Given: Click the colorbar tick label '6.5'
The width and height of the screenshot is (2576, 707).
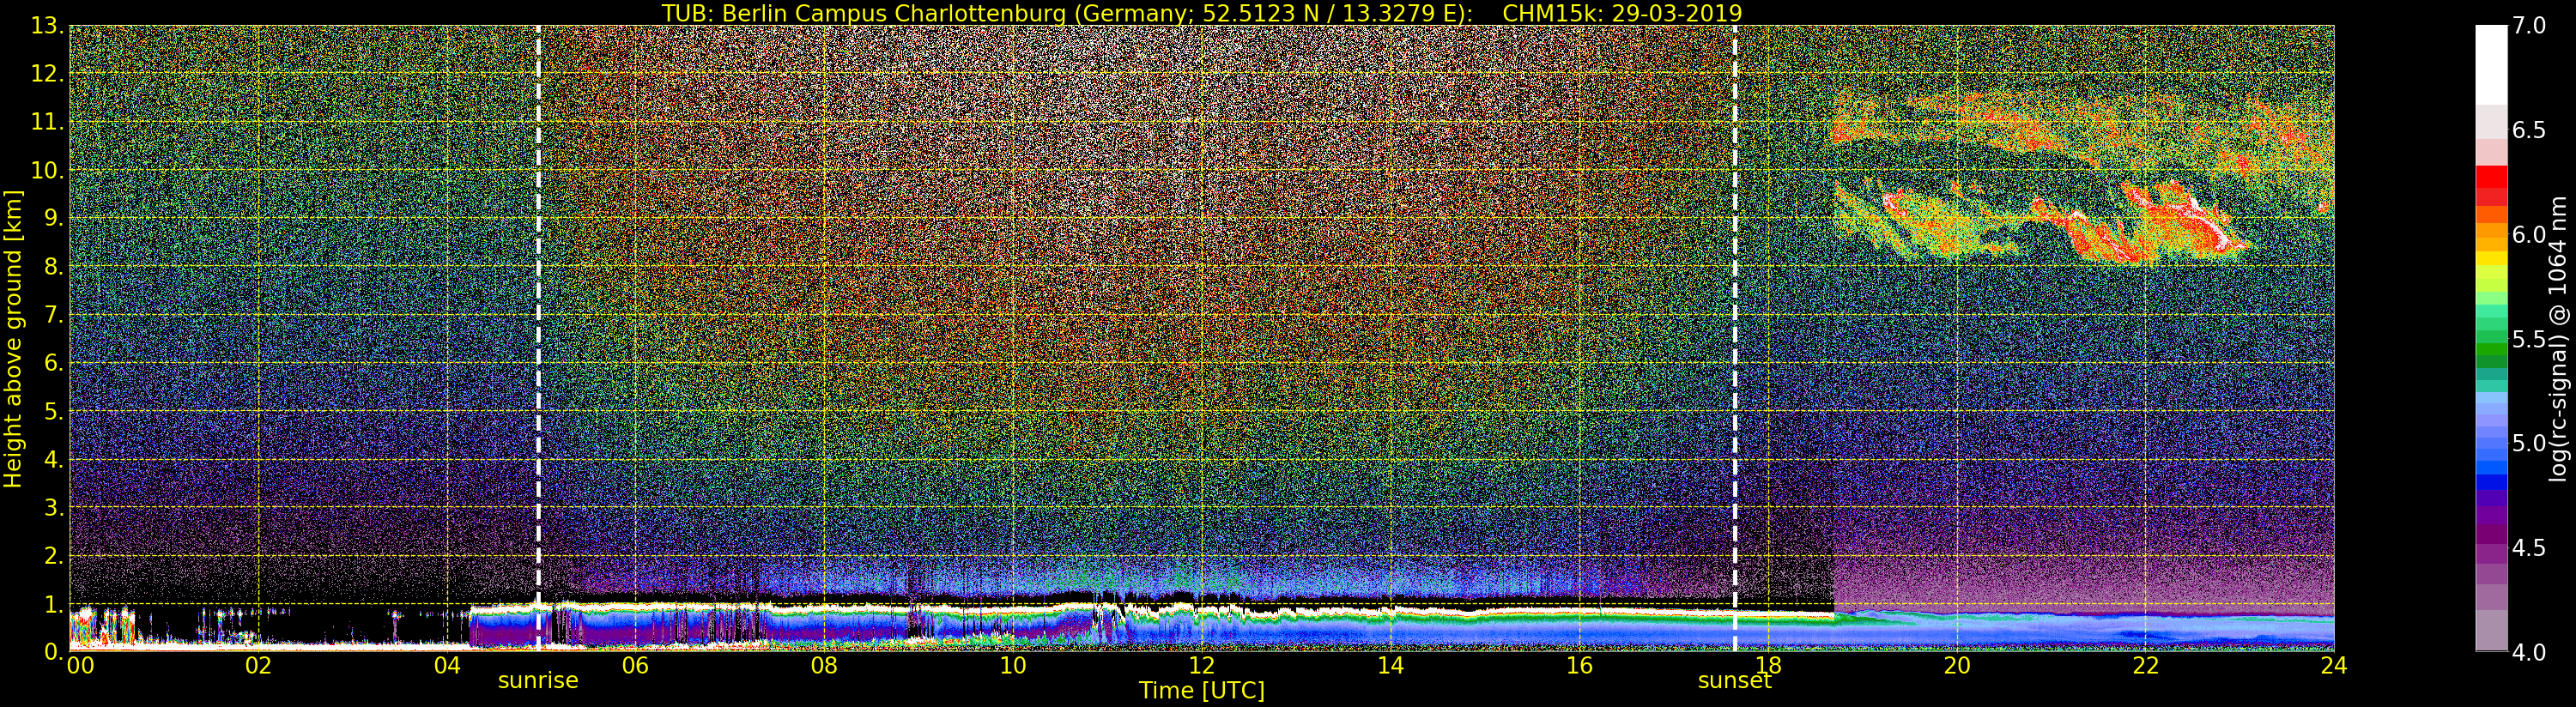Looking at the screenshot, I should (x=2529, y=130).
